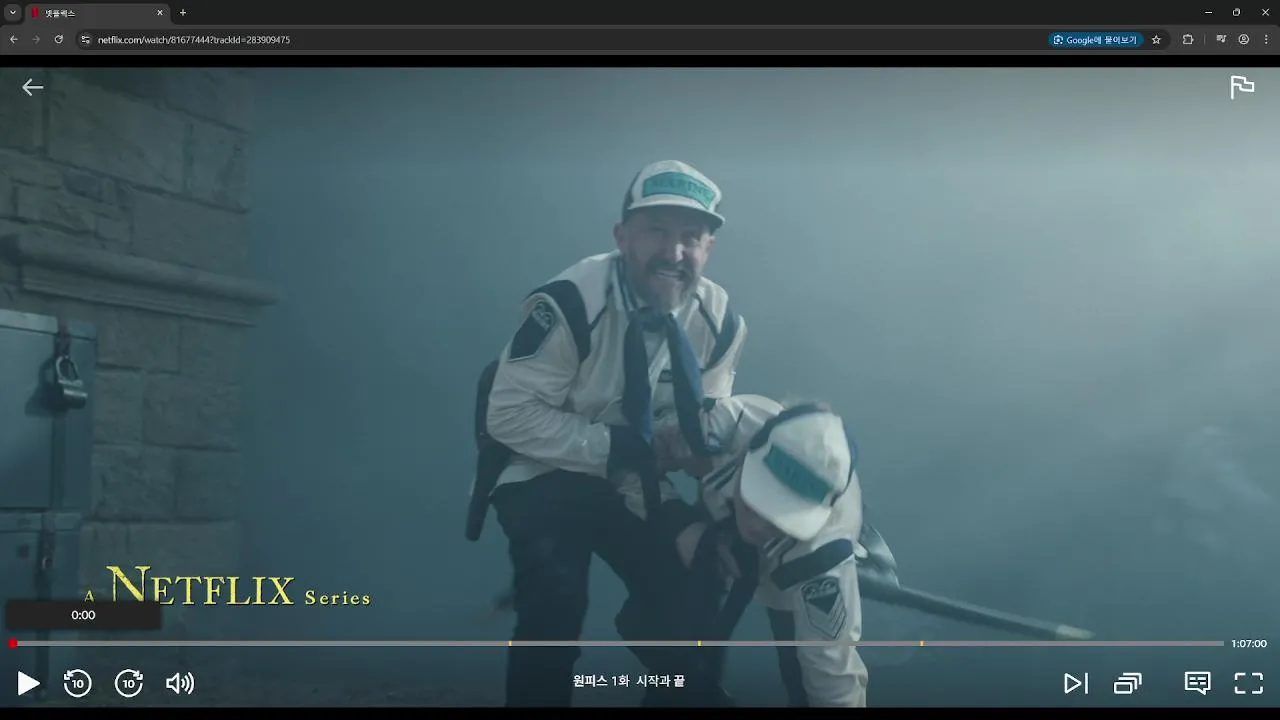The width and height of the screenshot is (1280, 720).
Task: Rewind 10 seconds
Action: [x=77, y=683]
